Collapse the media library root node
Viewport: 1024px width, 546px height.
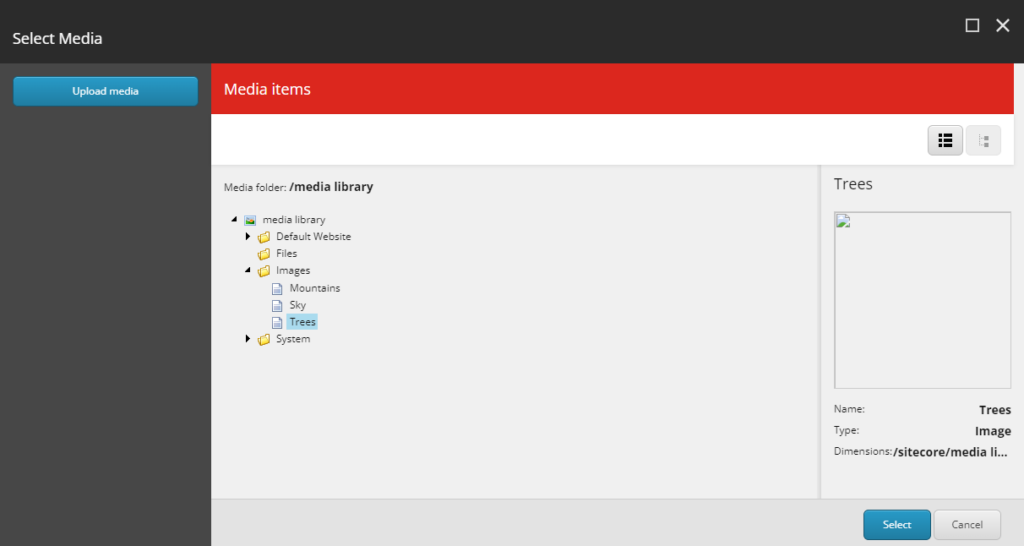pos(234,219)
